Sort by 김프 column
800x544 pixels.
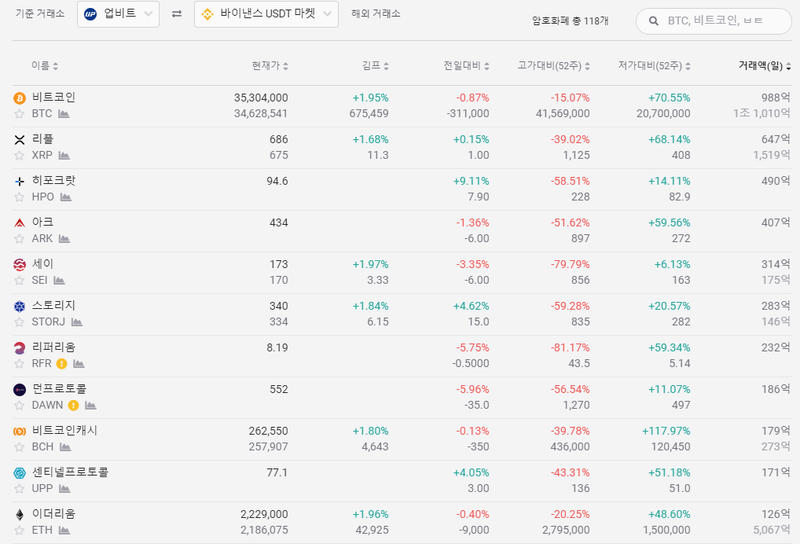pos(376,66)
